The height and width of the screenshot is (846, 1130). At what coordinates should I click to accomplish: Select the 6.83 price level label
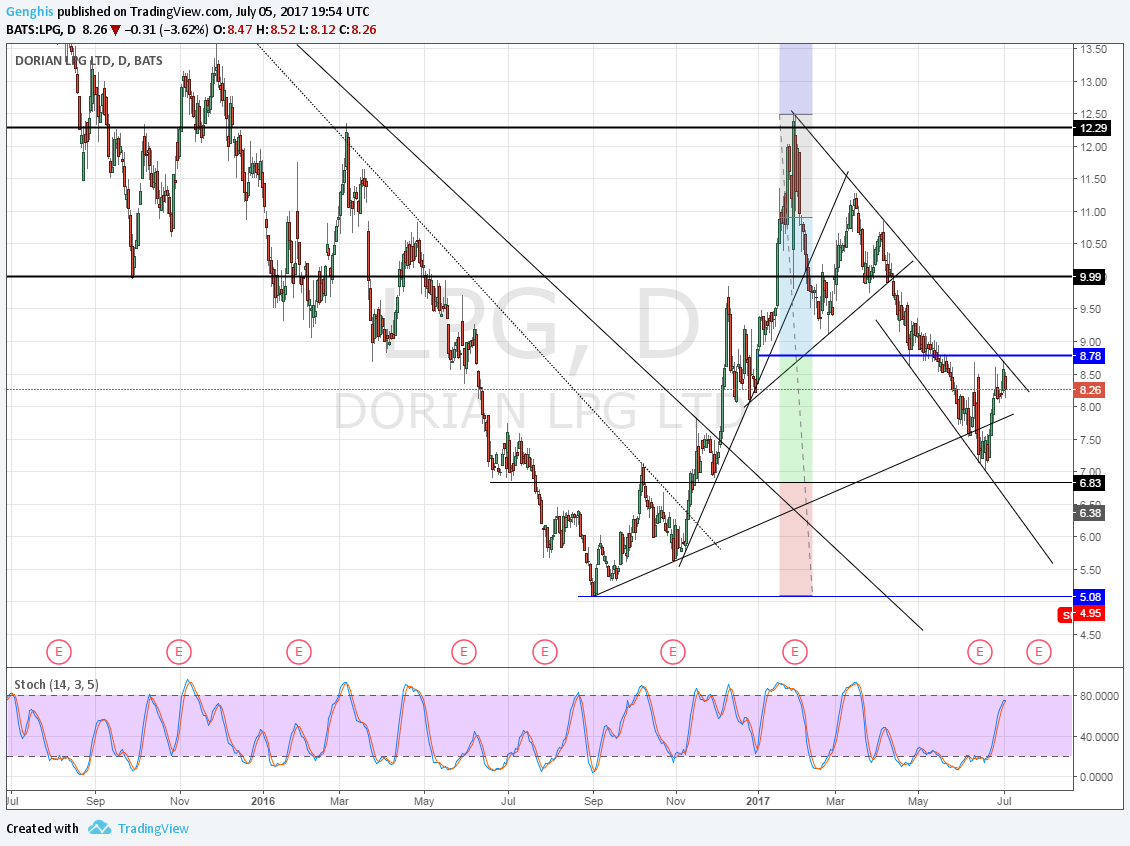[1090, 484]
